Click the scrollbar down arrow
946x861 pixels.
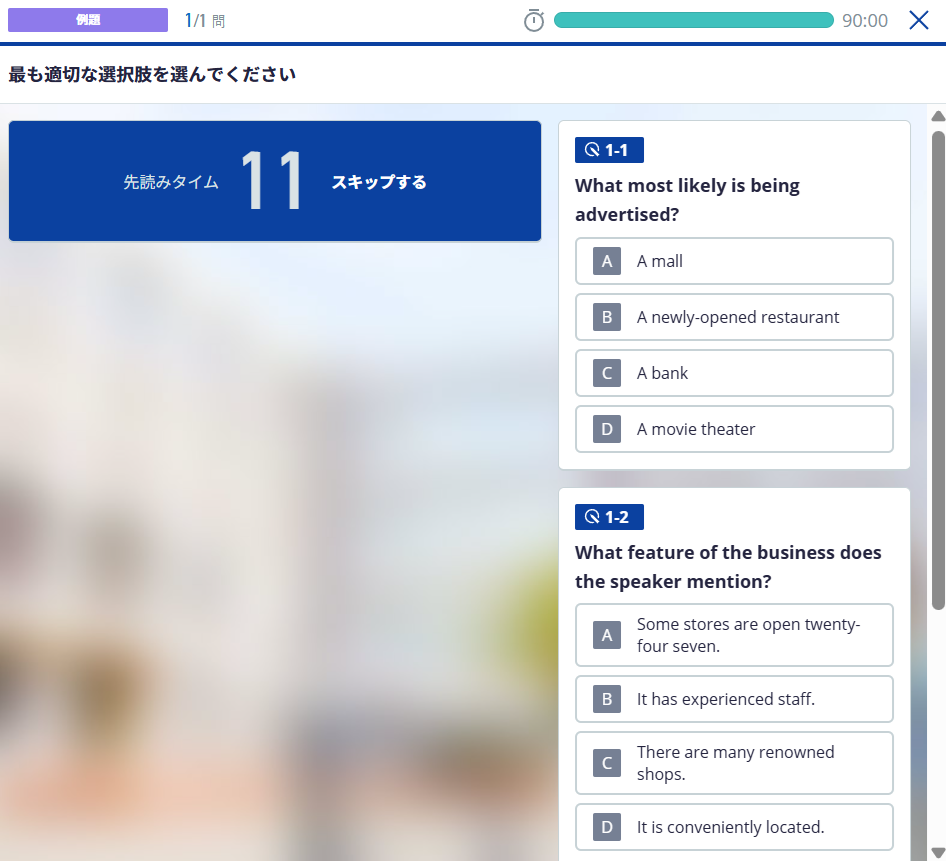point(938,852)
